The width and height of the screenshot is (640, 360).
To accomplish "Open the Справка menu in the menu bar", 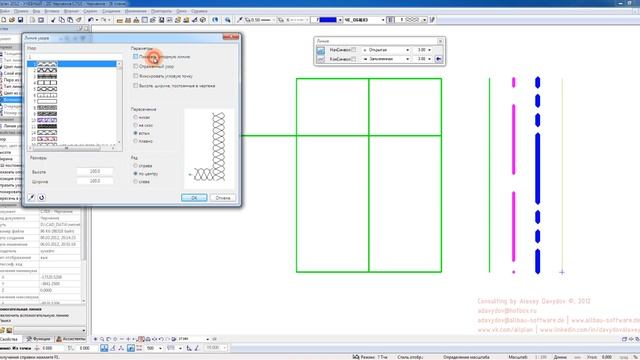I will [x=199, y=11].
